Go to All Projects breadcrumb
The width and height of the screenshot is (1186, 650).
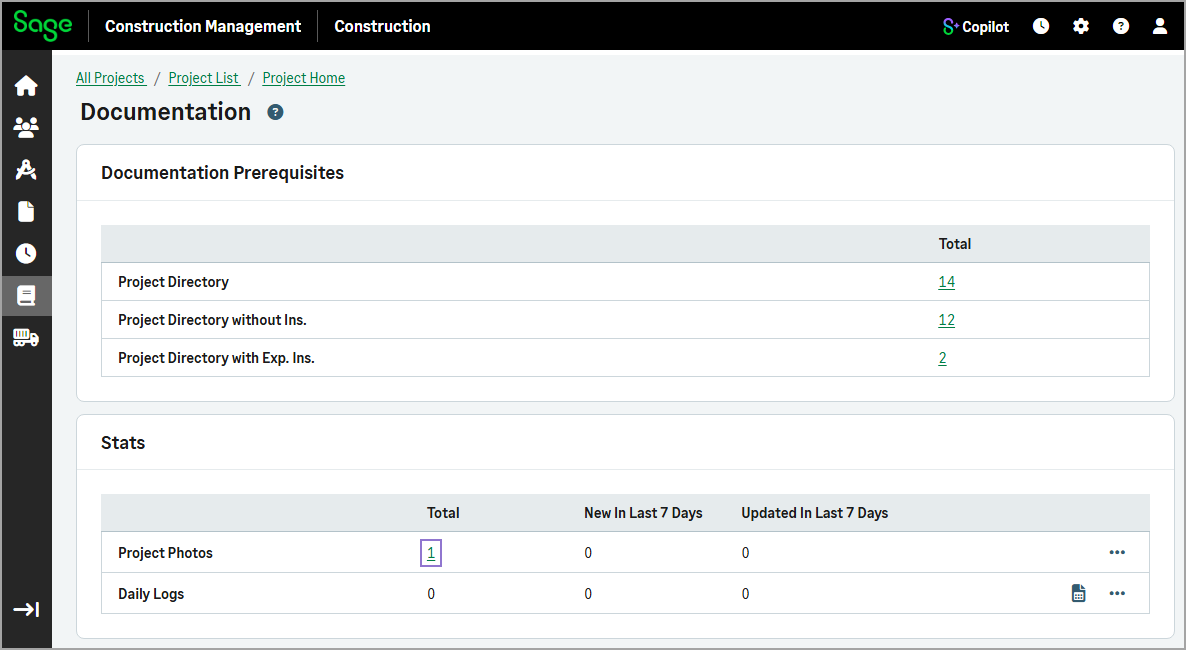pyautogui.click(x=110, y=78)
